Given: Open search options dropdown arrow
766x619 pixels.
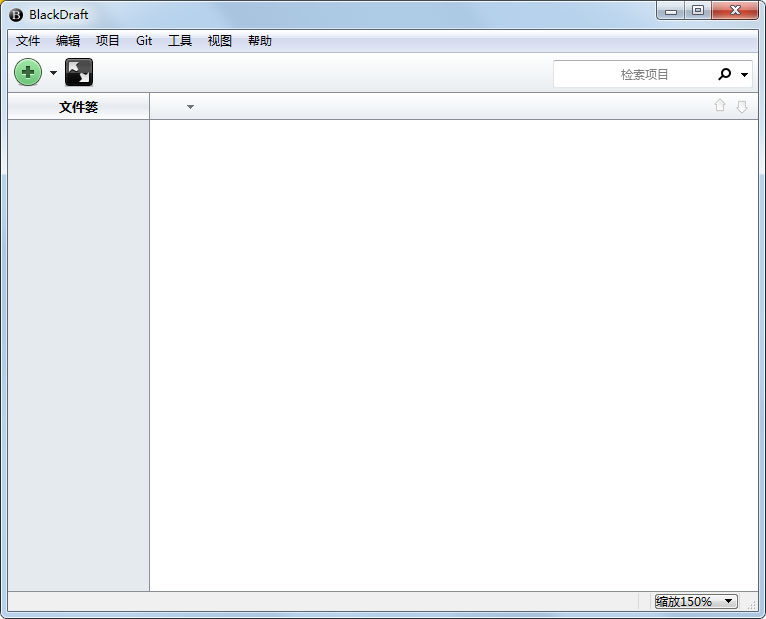Looking at the screenshot, I should click(744, 75).
